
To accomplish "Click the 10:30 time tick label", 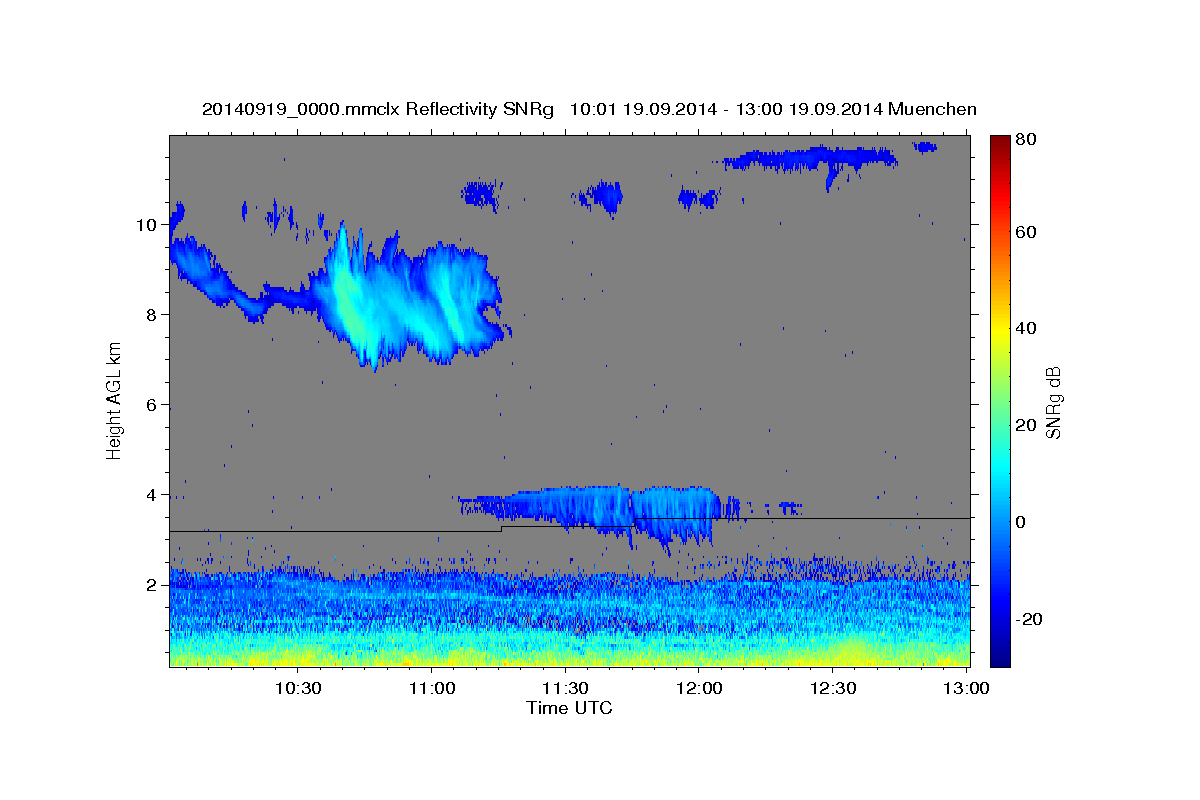I will point(298,689).
